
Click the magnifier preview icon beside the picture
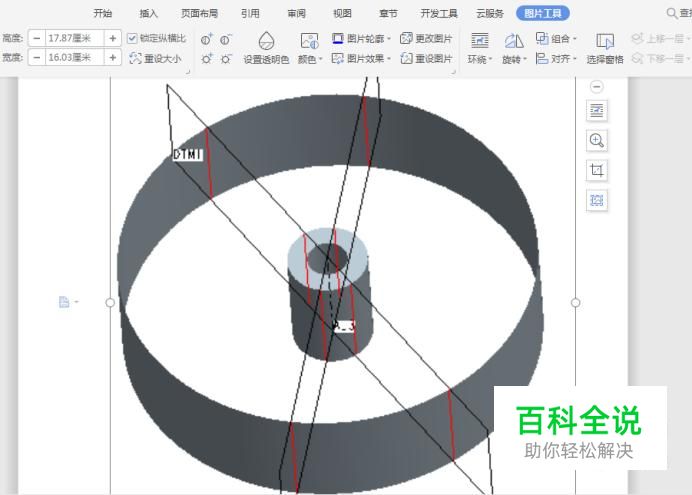coord(597,140)
